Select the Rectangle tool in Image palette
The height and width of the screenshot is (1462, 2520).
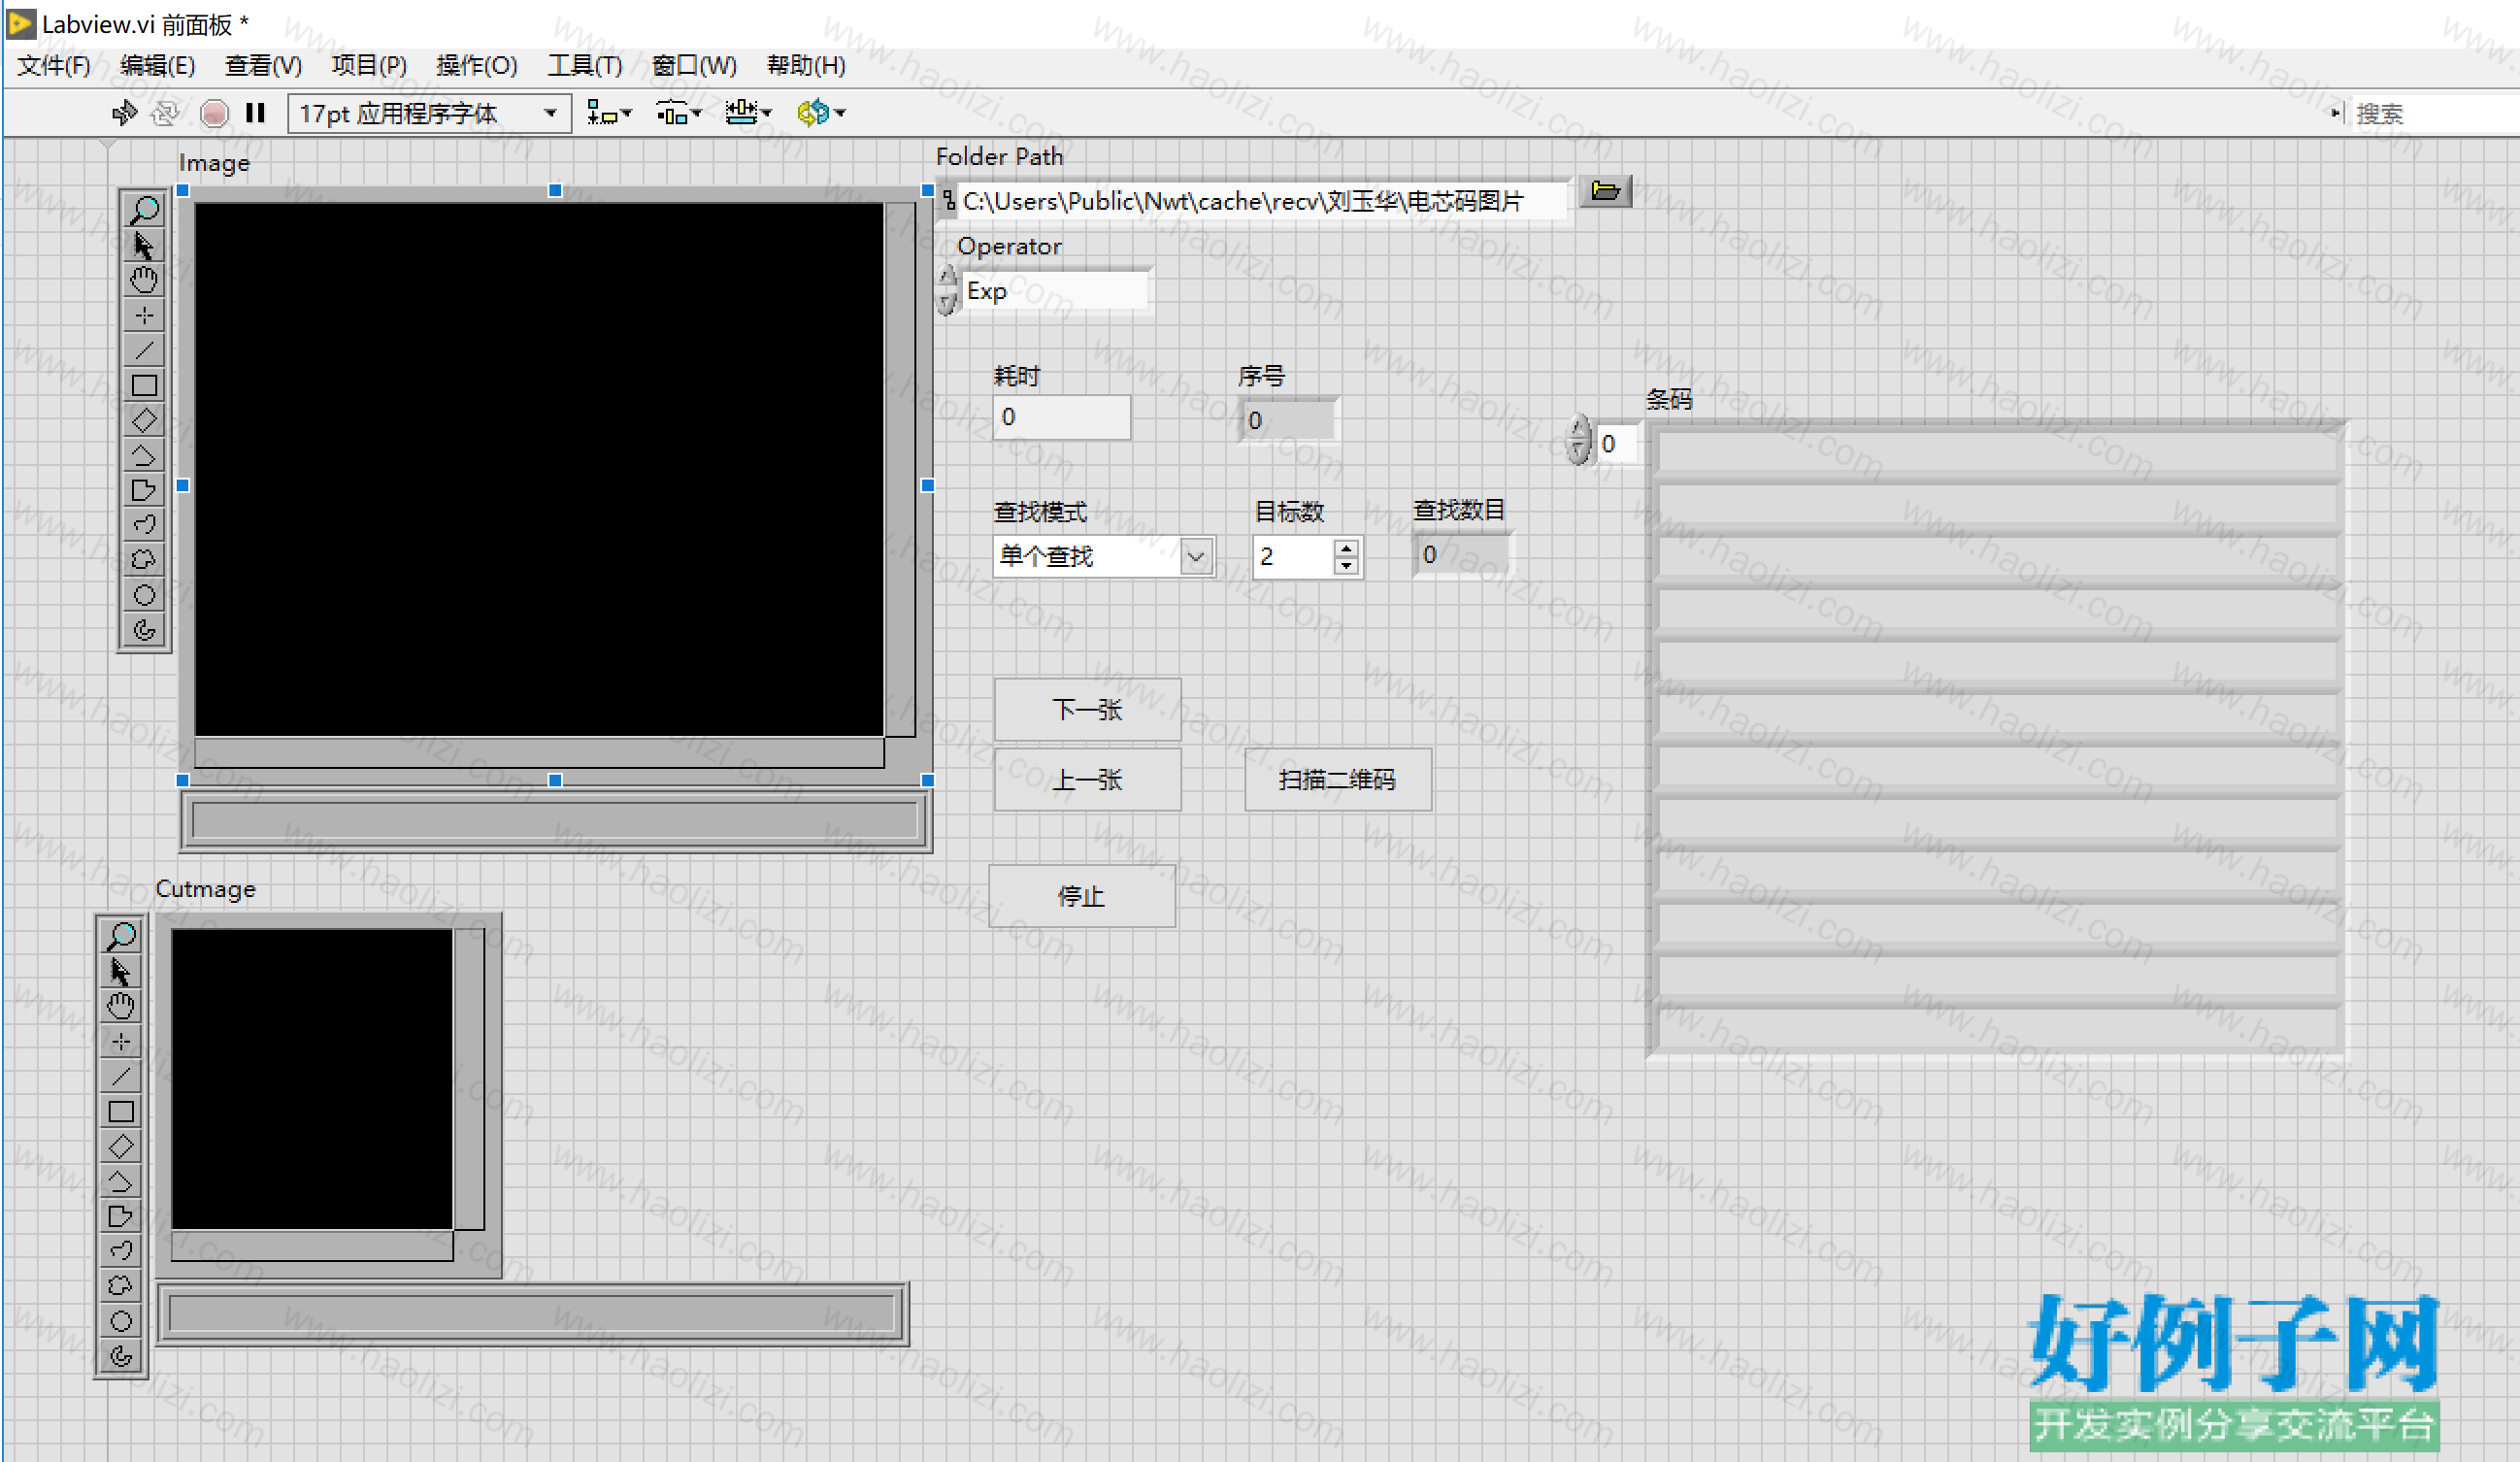click(x=144, y=386)
